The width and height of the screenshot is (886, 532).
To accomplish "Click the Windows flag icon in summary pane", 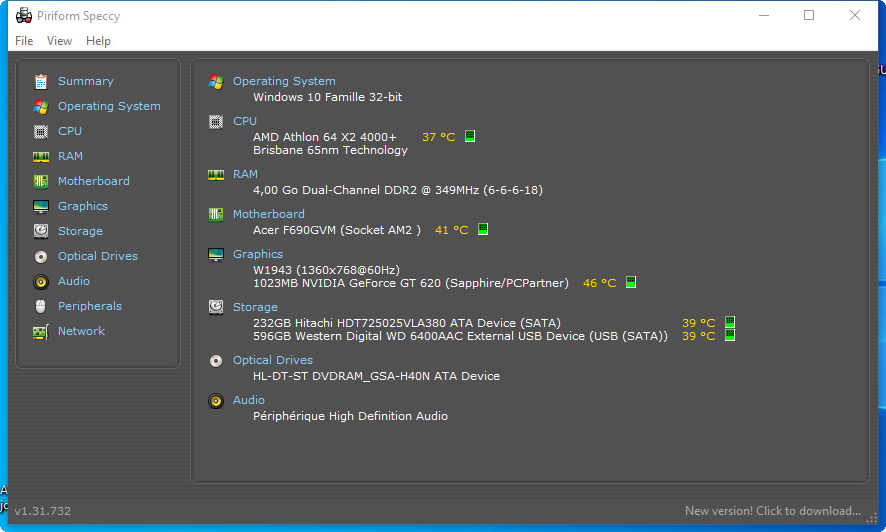I will (x=216, y=81).
